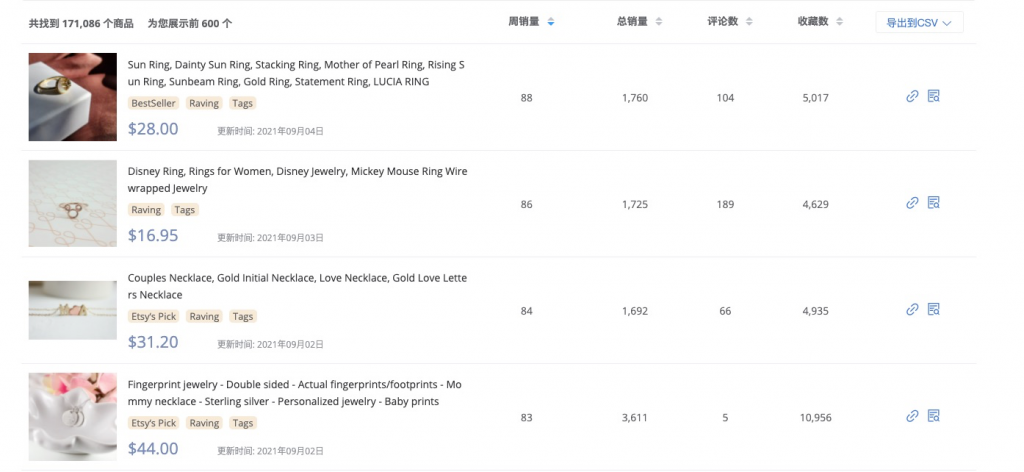Open the Disney Ring product thumbnail

click(73, 203)
